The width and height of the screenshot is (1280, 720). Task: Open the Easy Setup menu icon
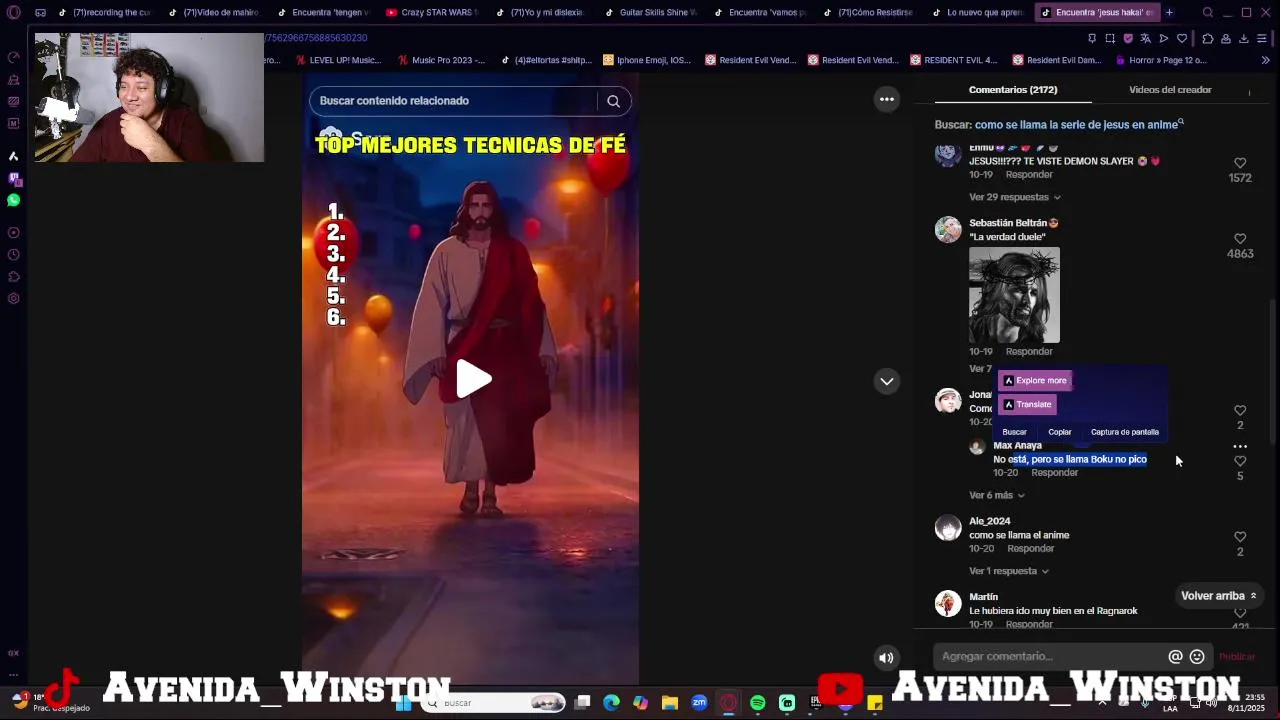[x=1262, y=38]
